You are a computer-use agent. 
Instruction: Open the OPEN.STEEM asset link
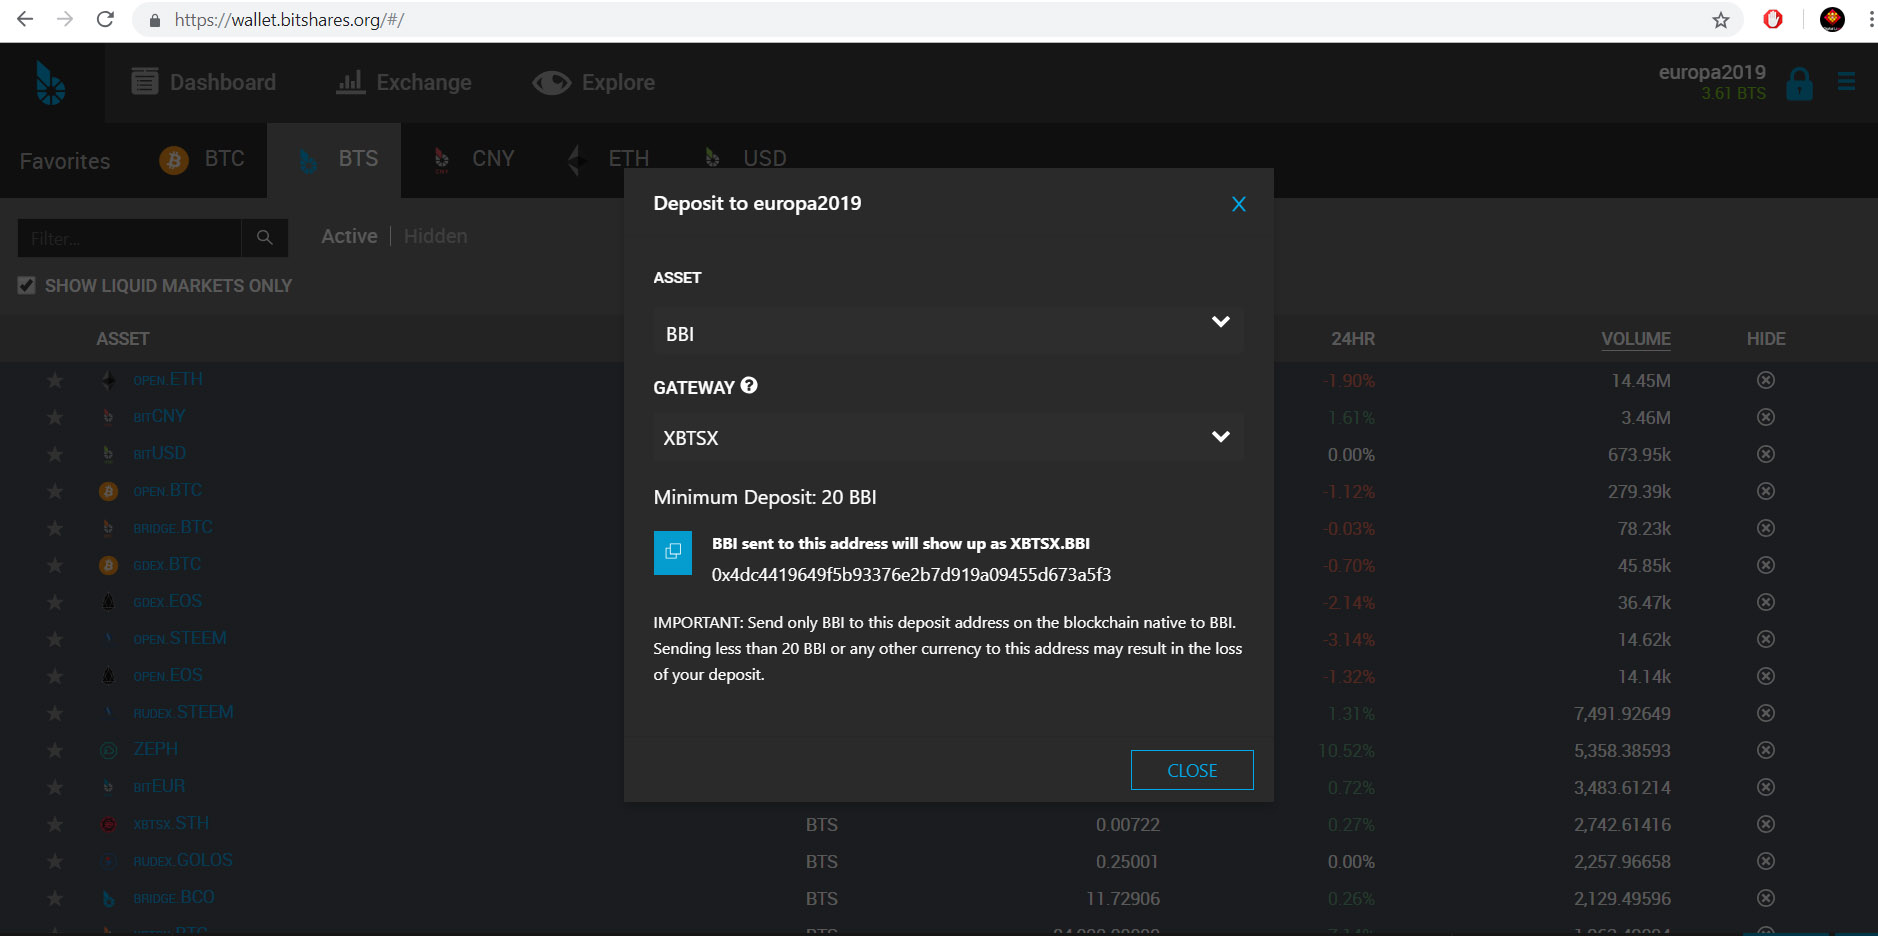pos(180,639)
